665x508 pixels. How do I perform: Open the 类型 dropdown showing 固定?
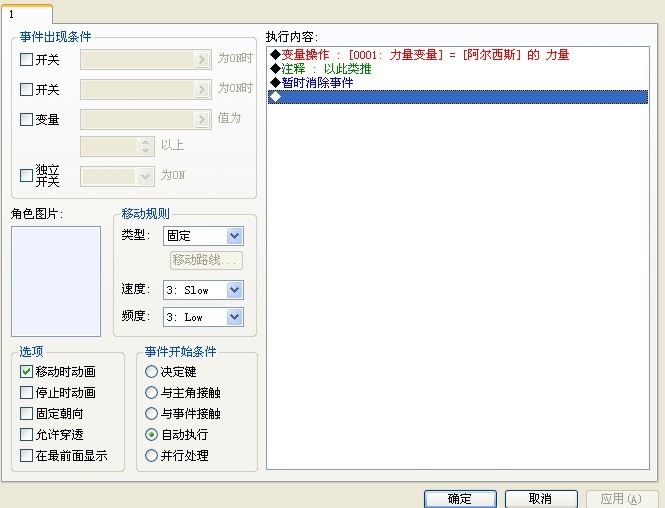[x=203, y=236]
